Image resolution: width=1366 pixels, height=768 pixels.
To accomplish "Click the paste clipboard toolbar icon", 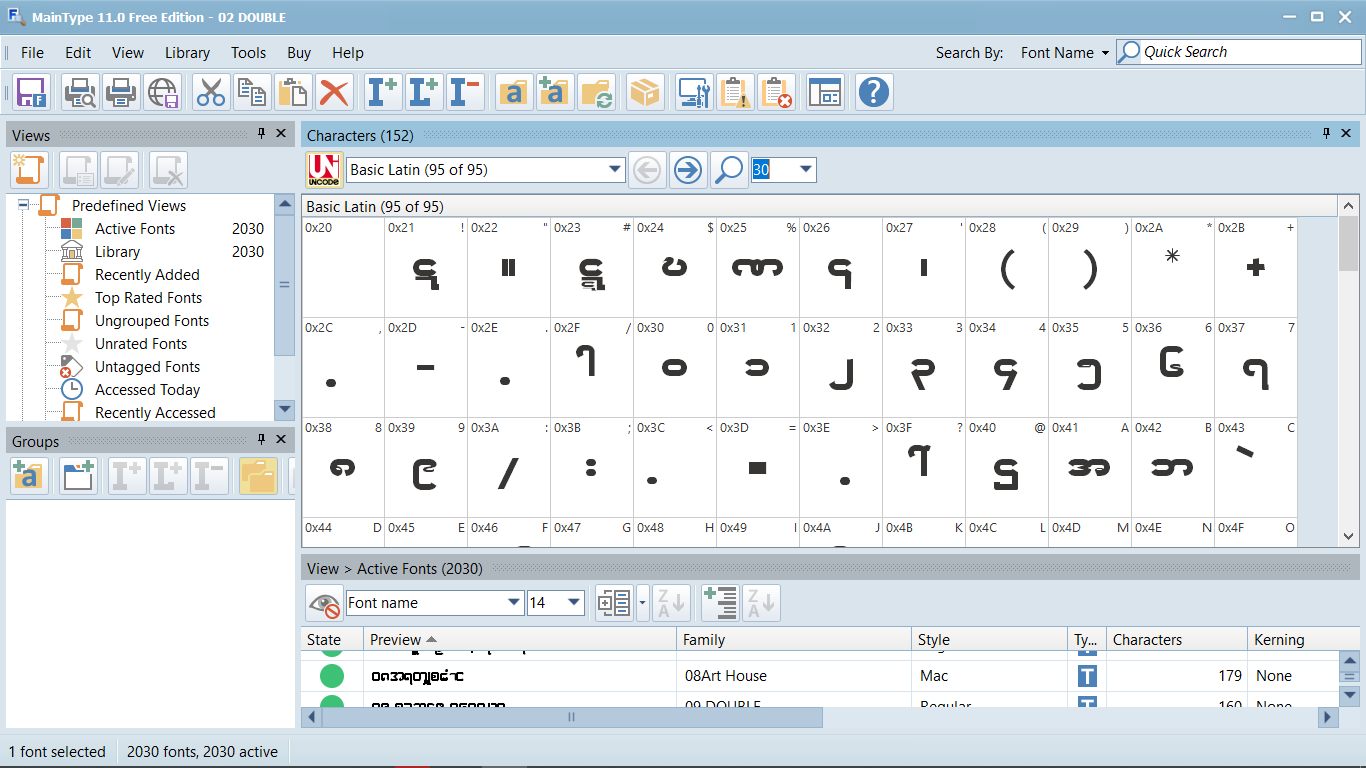I will (x=293, y=93).
